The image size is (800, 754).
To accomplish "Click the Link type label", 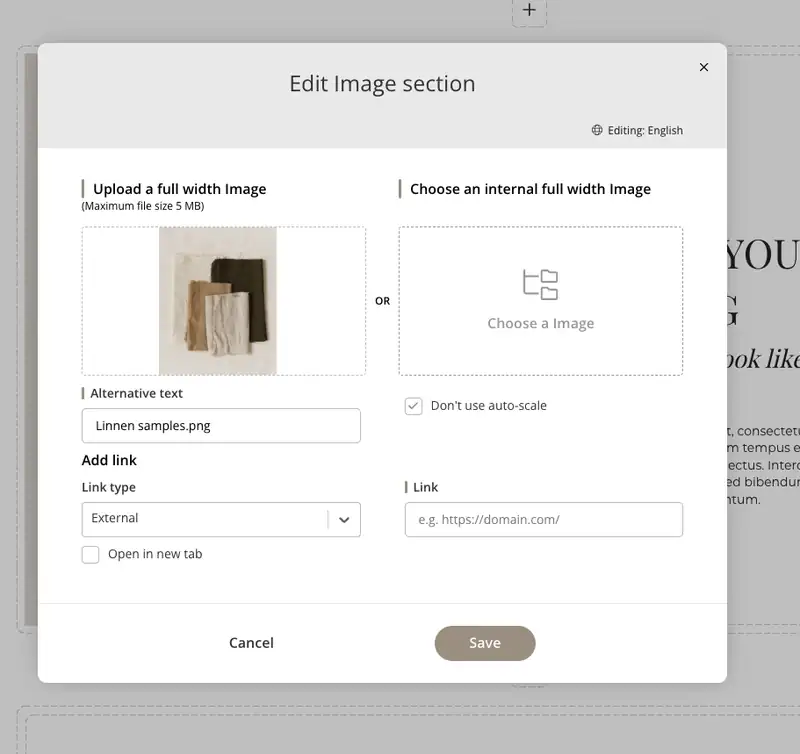I will pos(109,487).
